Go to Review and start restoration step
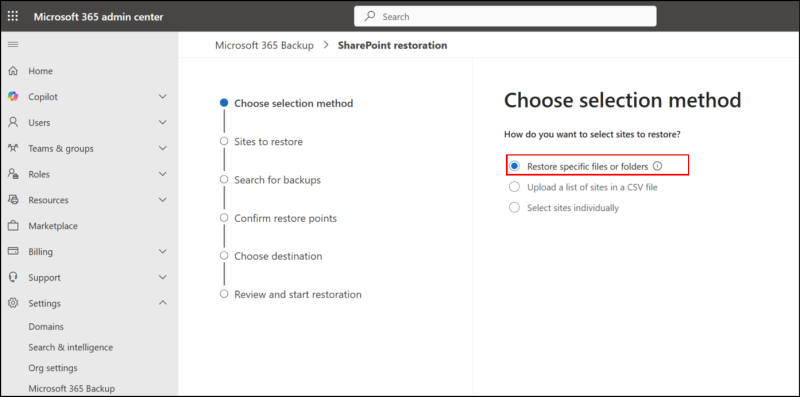800x397 pixels. tap(298, 294)
